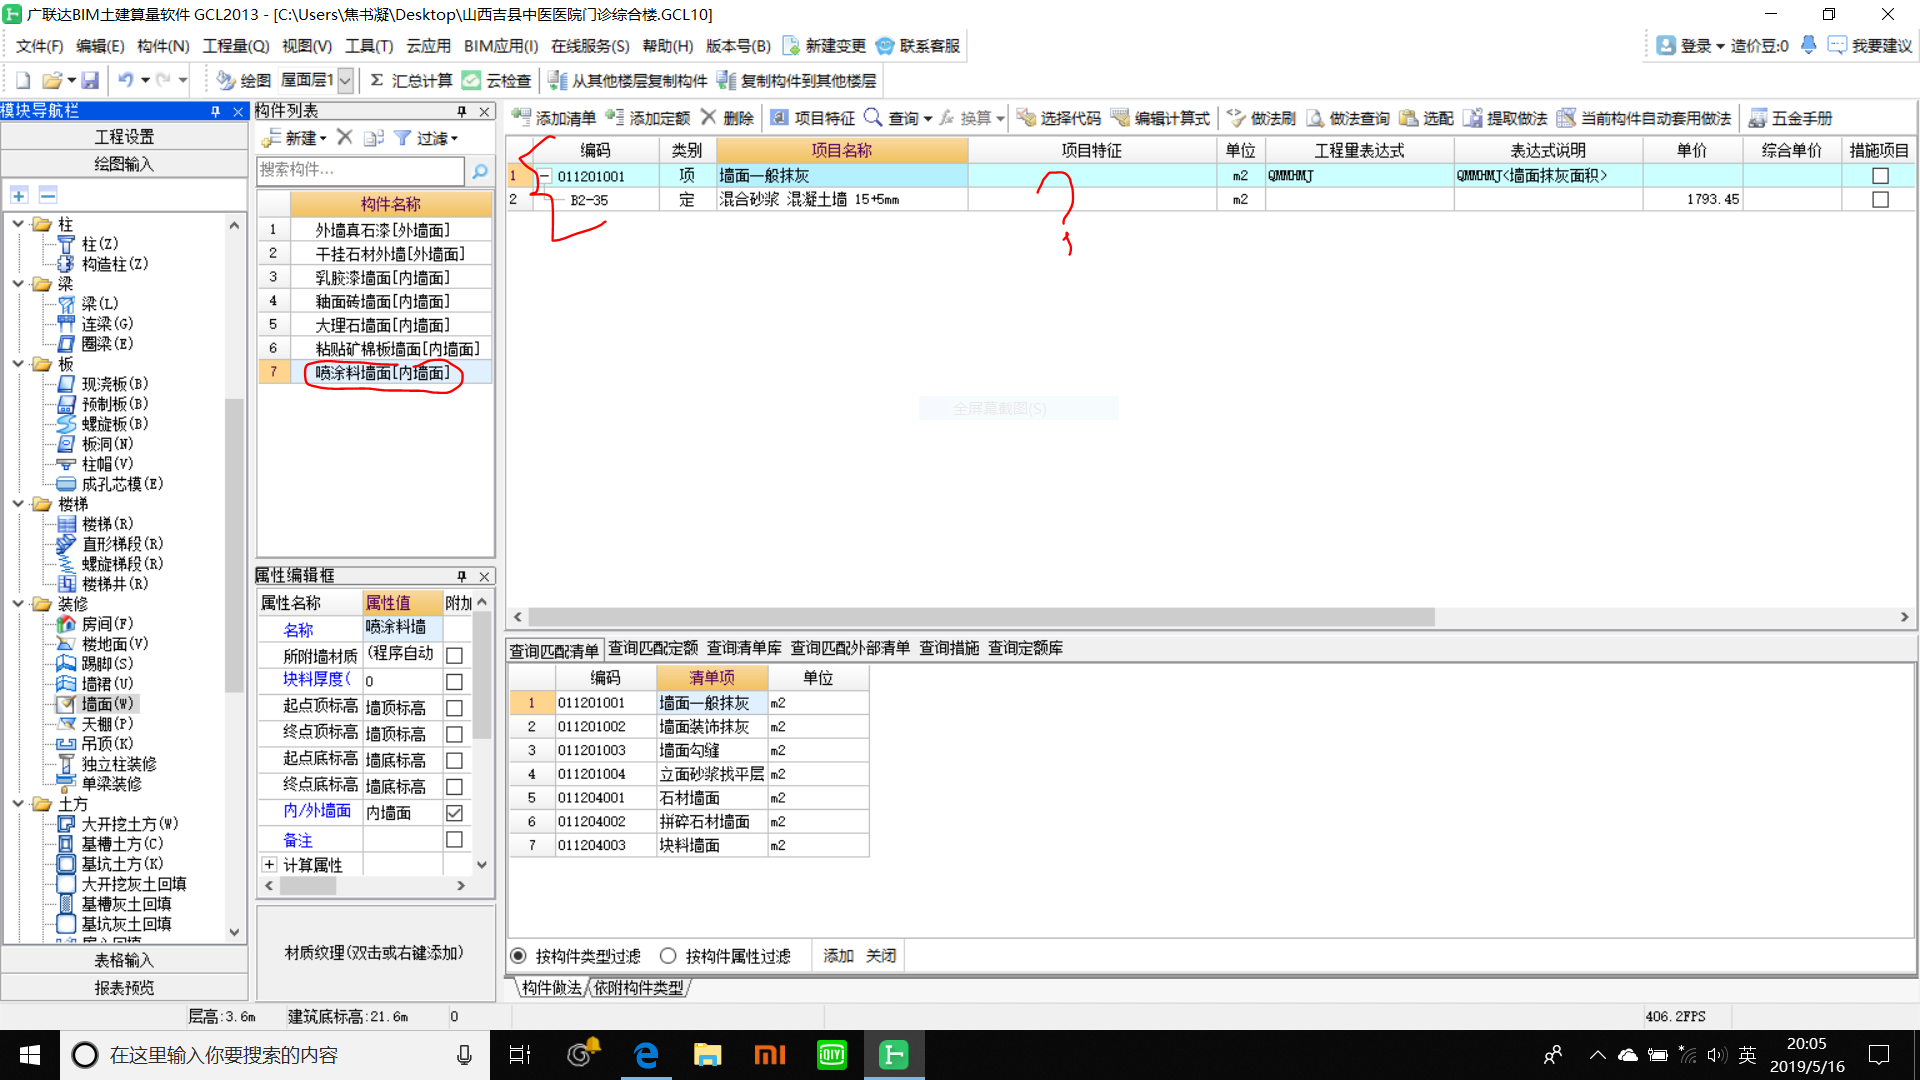Image resolution: width=1920 pixels, height=1080 pixels.
Task: Click 添加清单 add list button
Action: tap(554, 118)
